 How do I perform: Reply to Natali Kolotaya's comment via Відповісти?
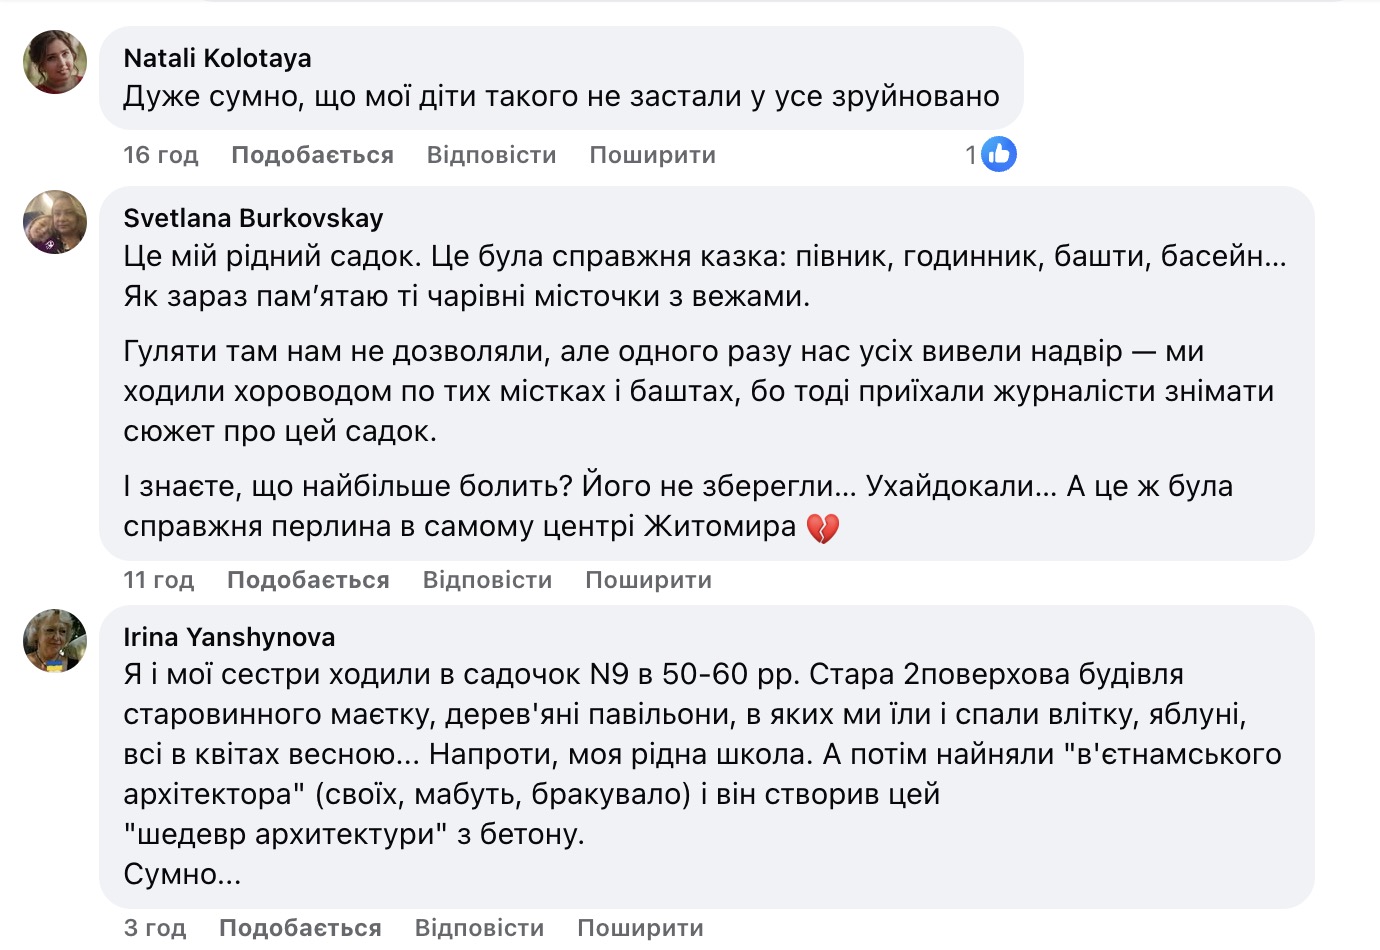(491, 155)
